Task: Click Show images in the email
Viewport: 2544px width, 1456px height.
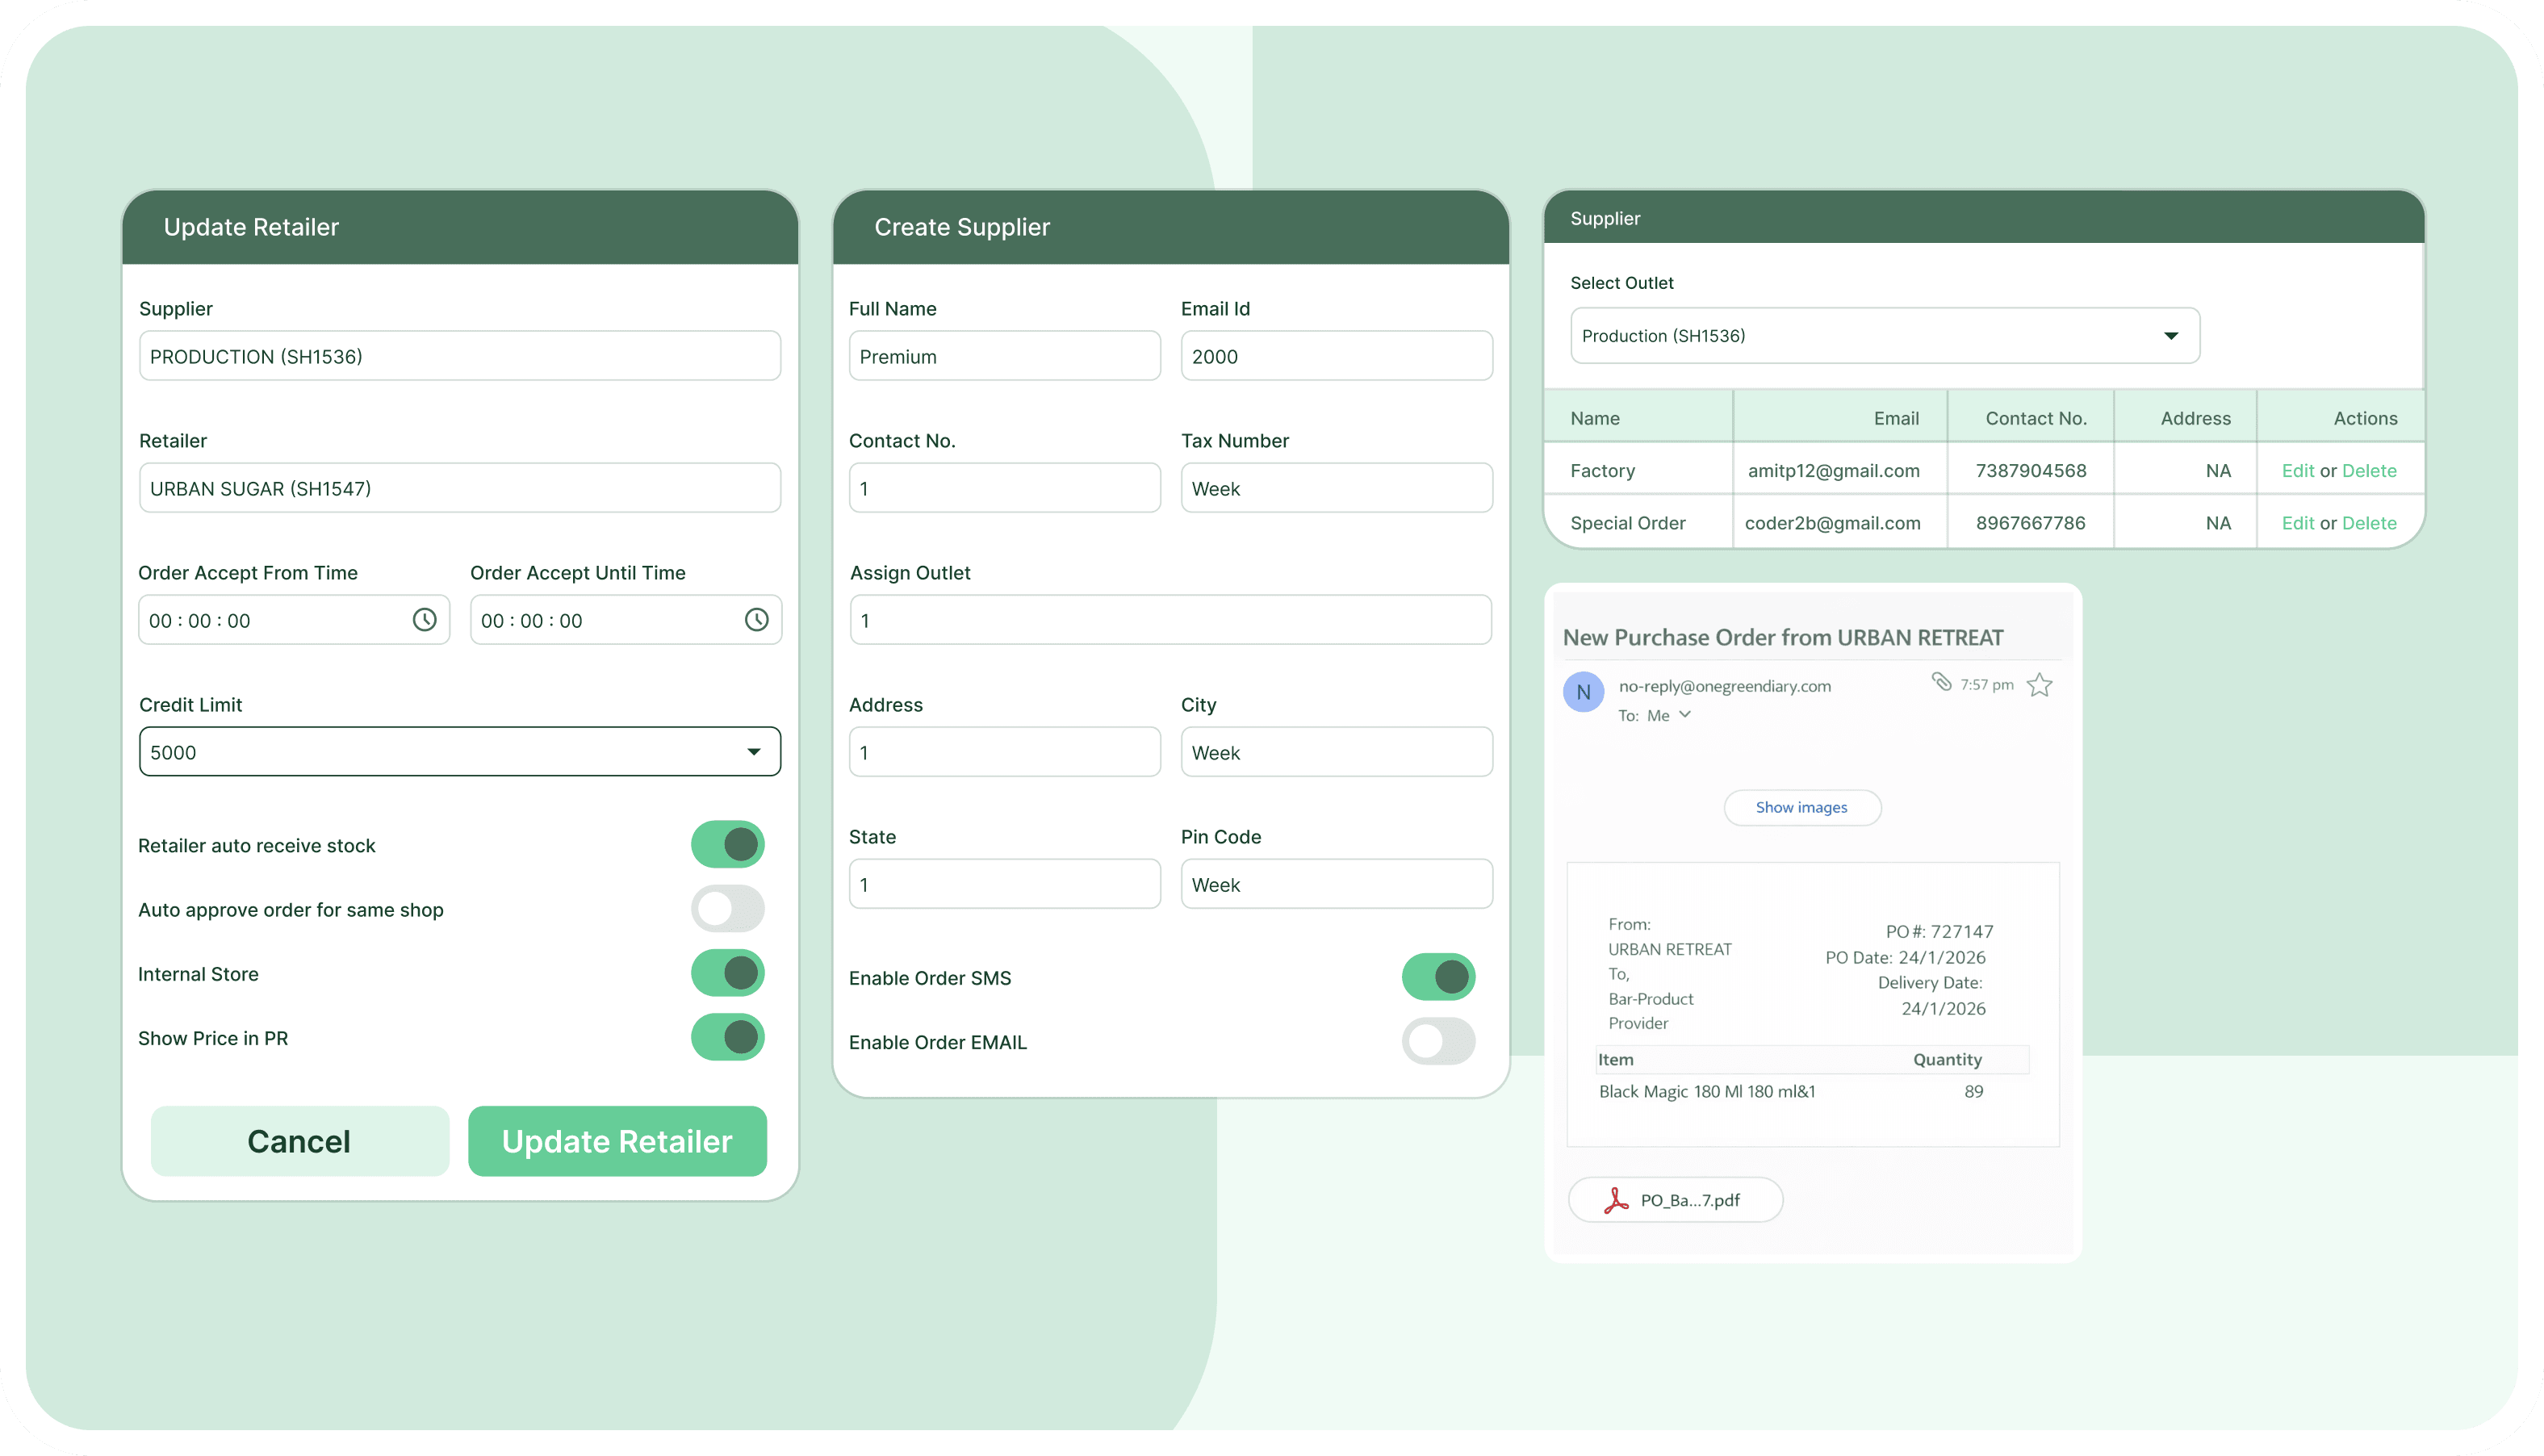Action: (1802, 807)
